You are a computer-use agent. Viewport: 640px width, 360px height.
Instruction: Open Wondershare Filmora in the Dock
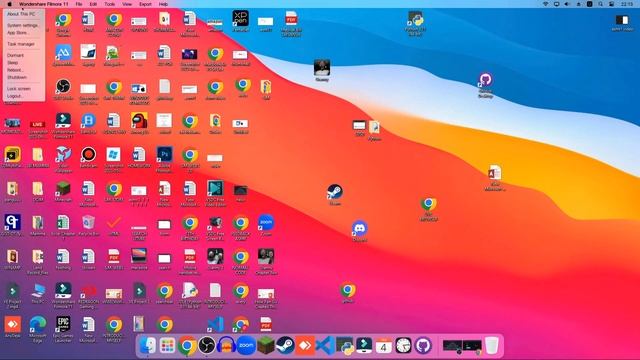364,346
